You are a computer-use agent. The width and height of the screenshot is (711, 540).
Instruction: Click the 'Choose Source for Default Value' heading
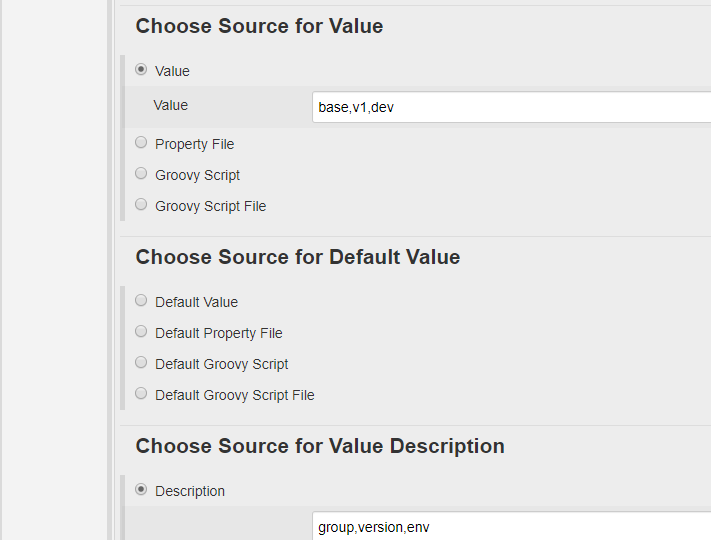click(x=298, y=257)
